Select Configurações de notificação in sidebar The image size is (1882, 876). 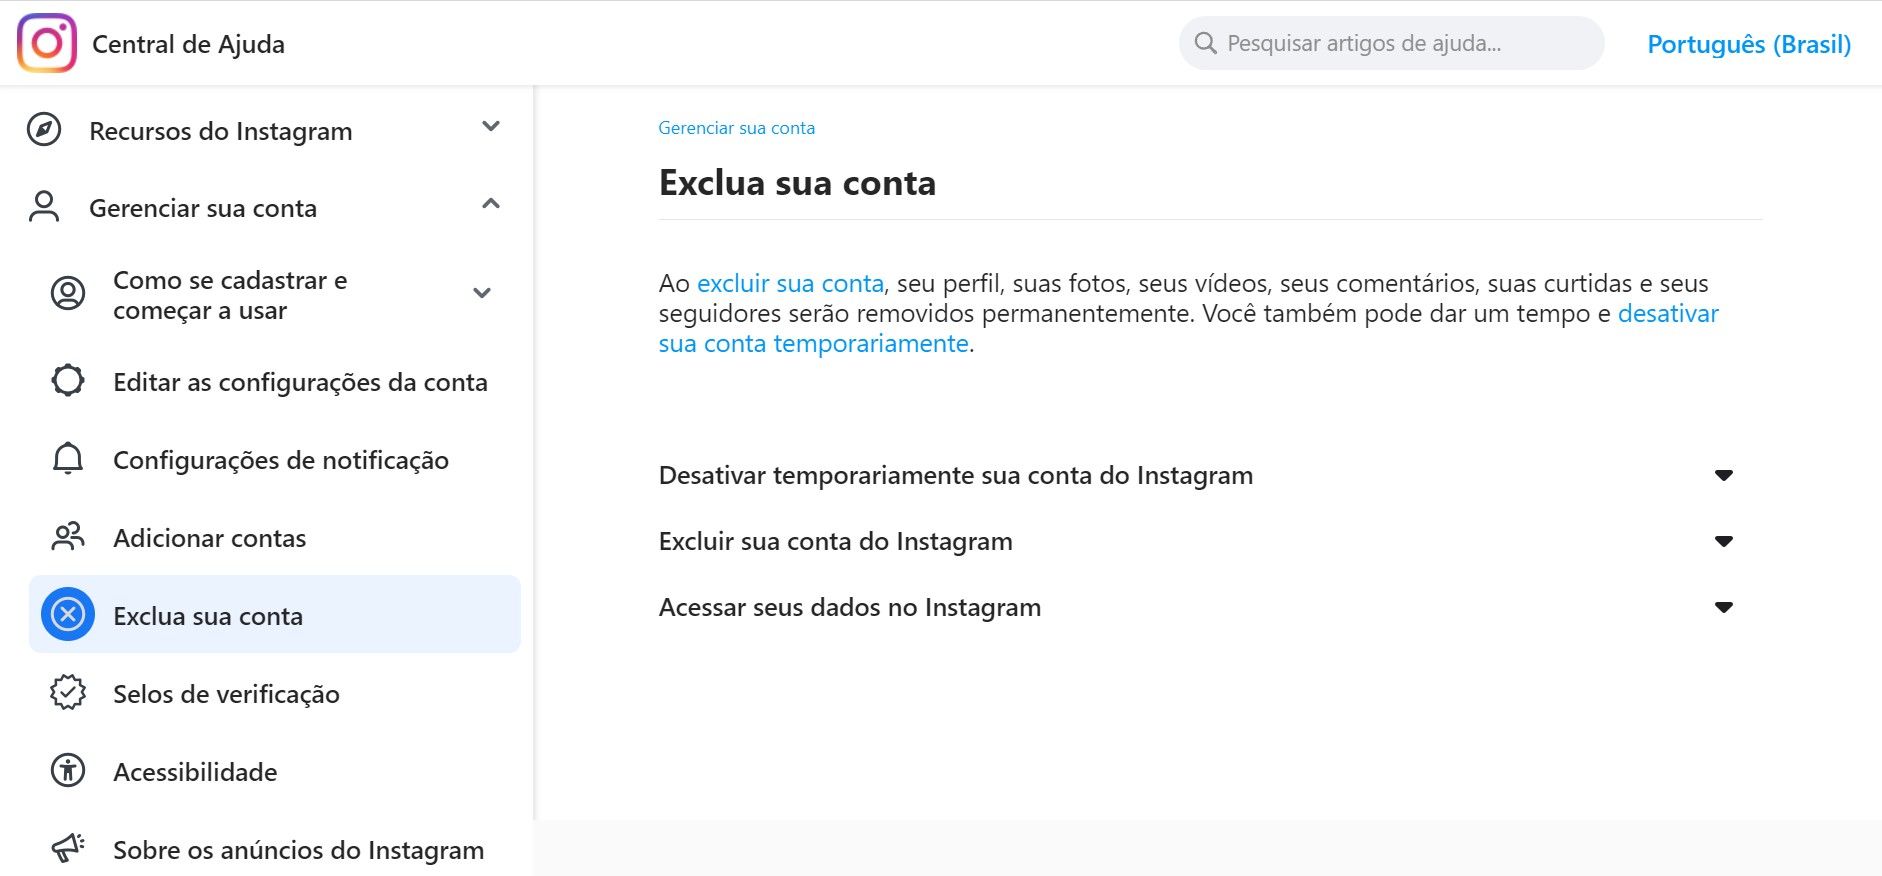tap(280, 460)
